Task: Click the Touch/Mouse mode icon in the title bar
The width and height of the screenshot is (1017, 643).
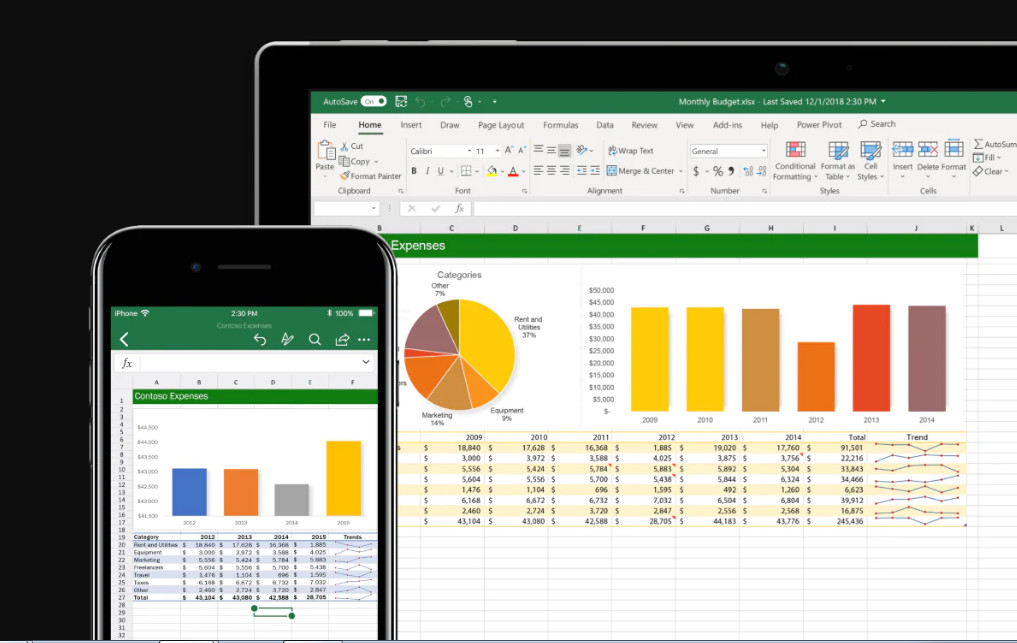Action: tap(468, 101)
